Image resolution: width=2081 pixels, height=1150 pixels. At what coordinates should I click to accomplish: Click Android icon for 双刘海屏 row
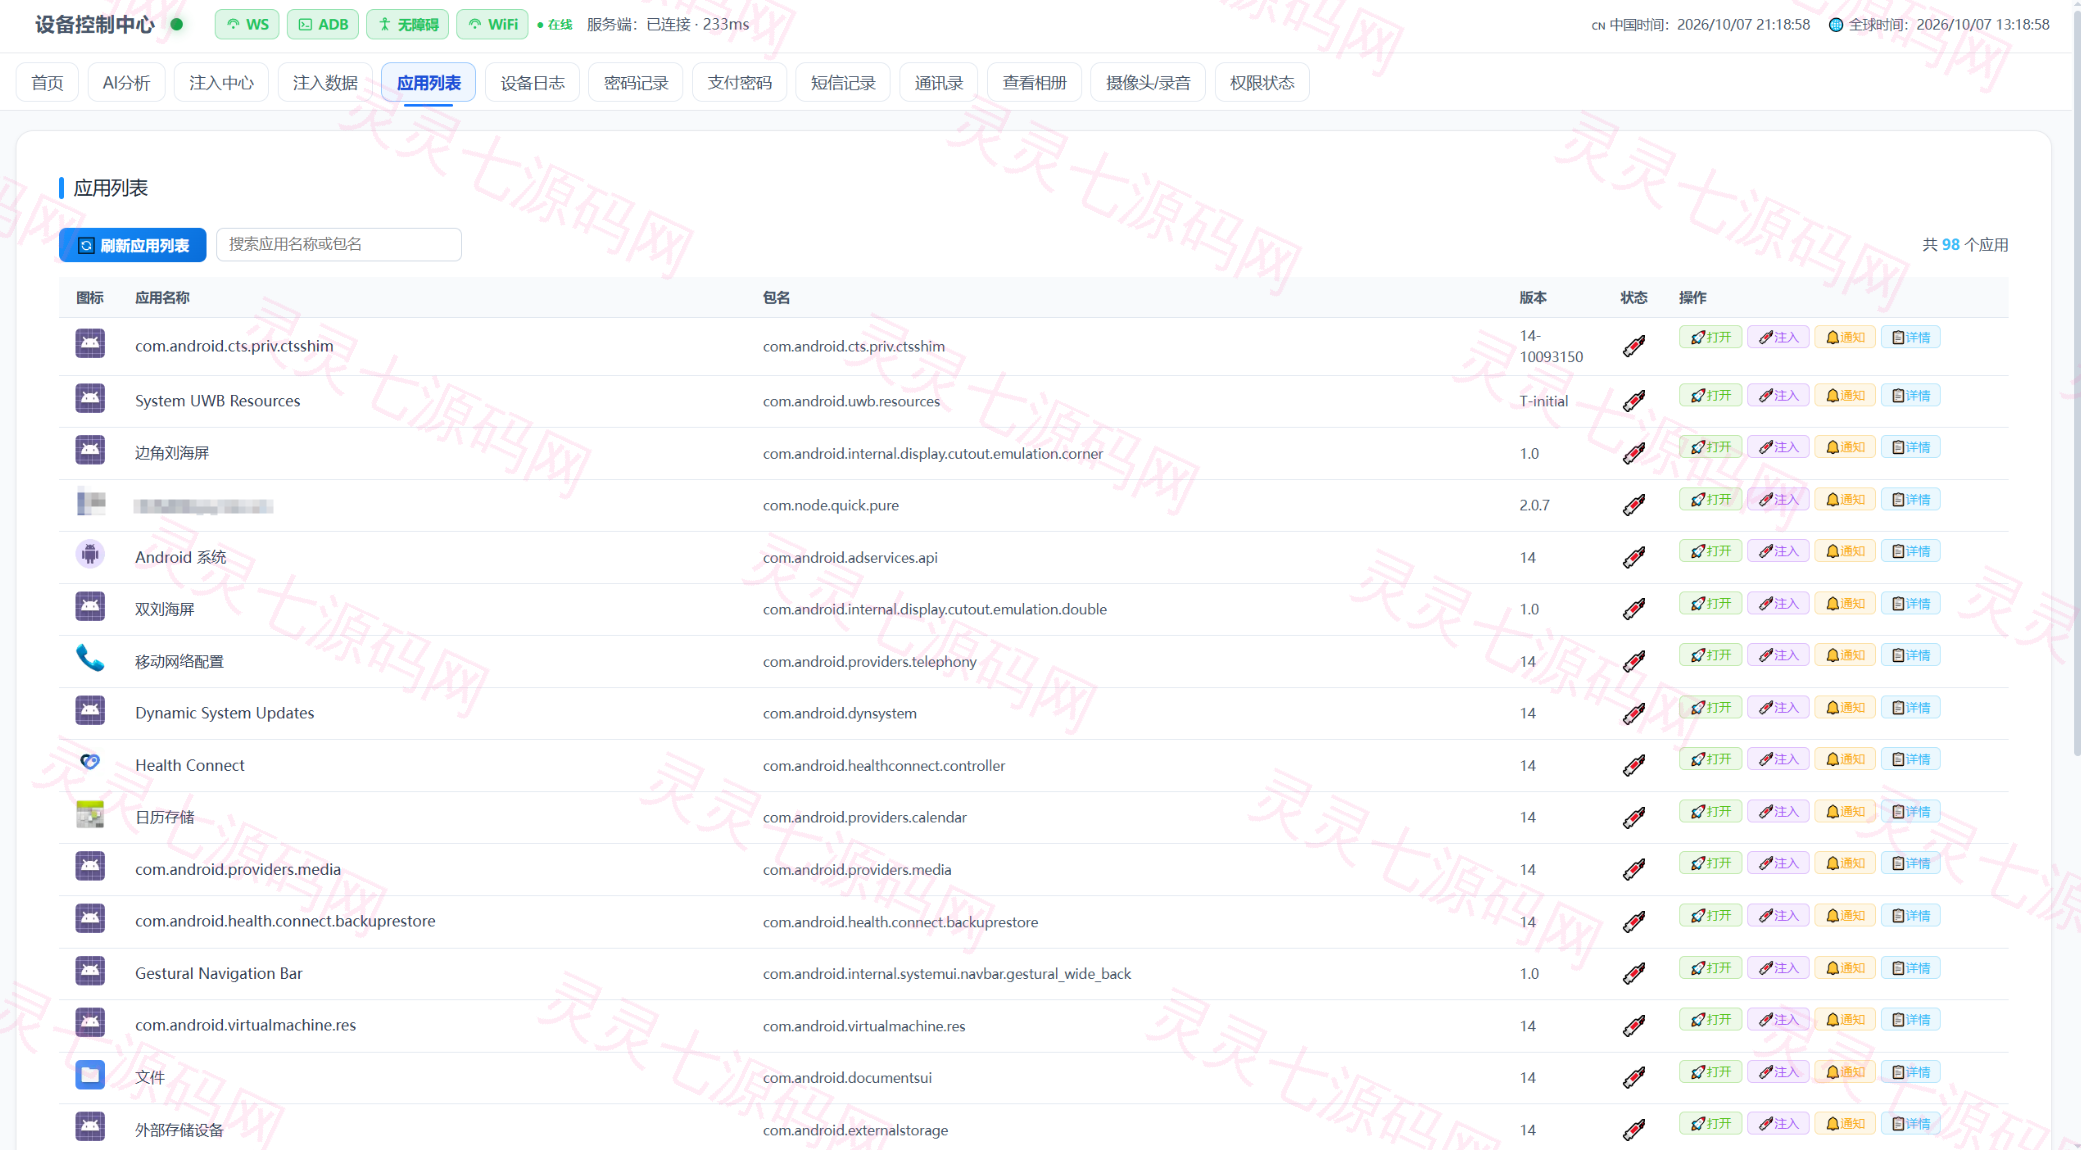[x=90, y=606]
